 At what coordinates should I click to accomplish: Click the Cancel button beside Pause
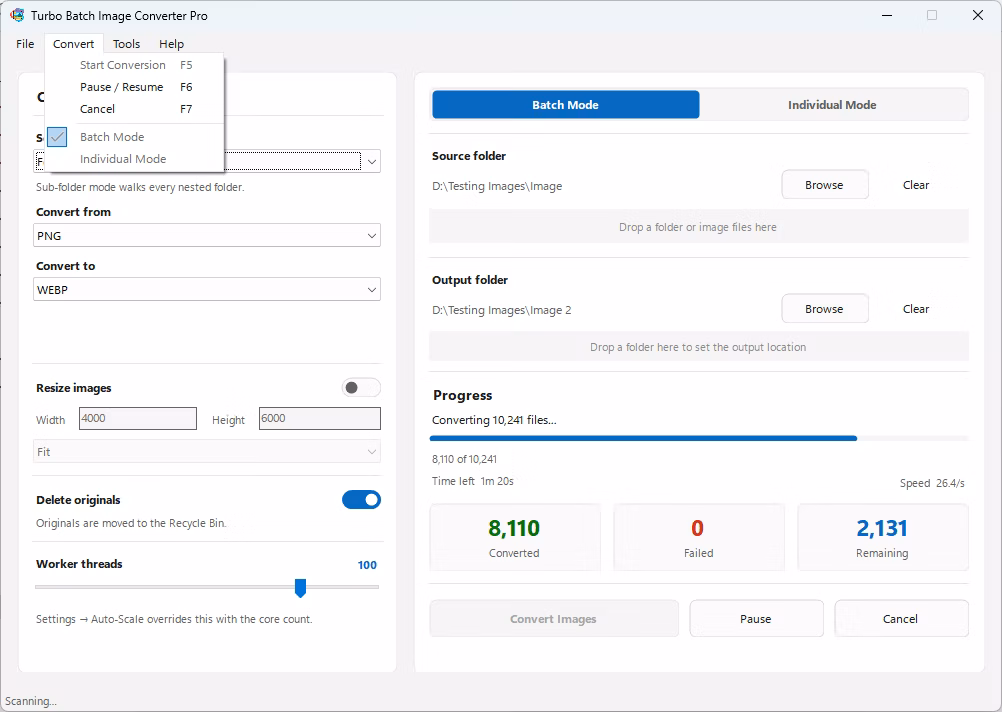tap(900, 619)
